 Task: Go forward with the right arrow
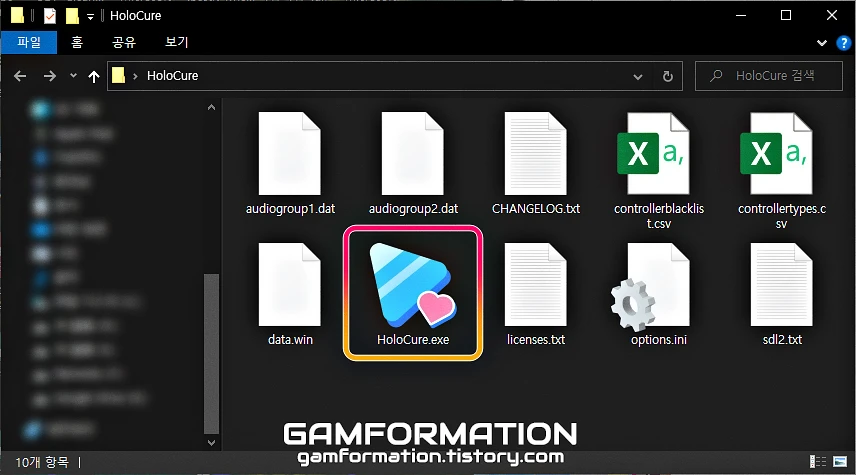pyautogui.click(x=50, y=76)
